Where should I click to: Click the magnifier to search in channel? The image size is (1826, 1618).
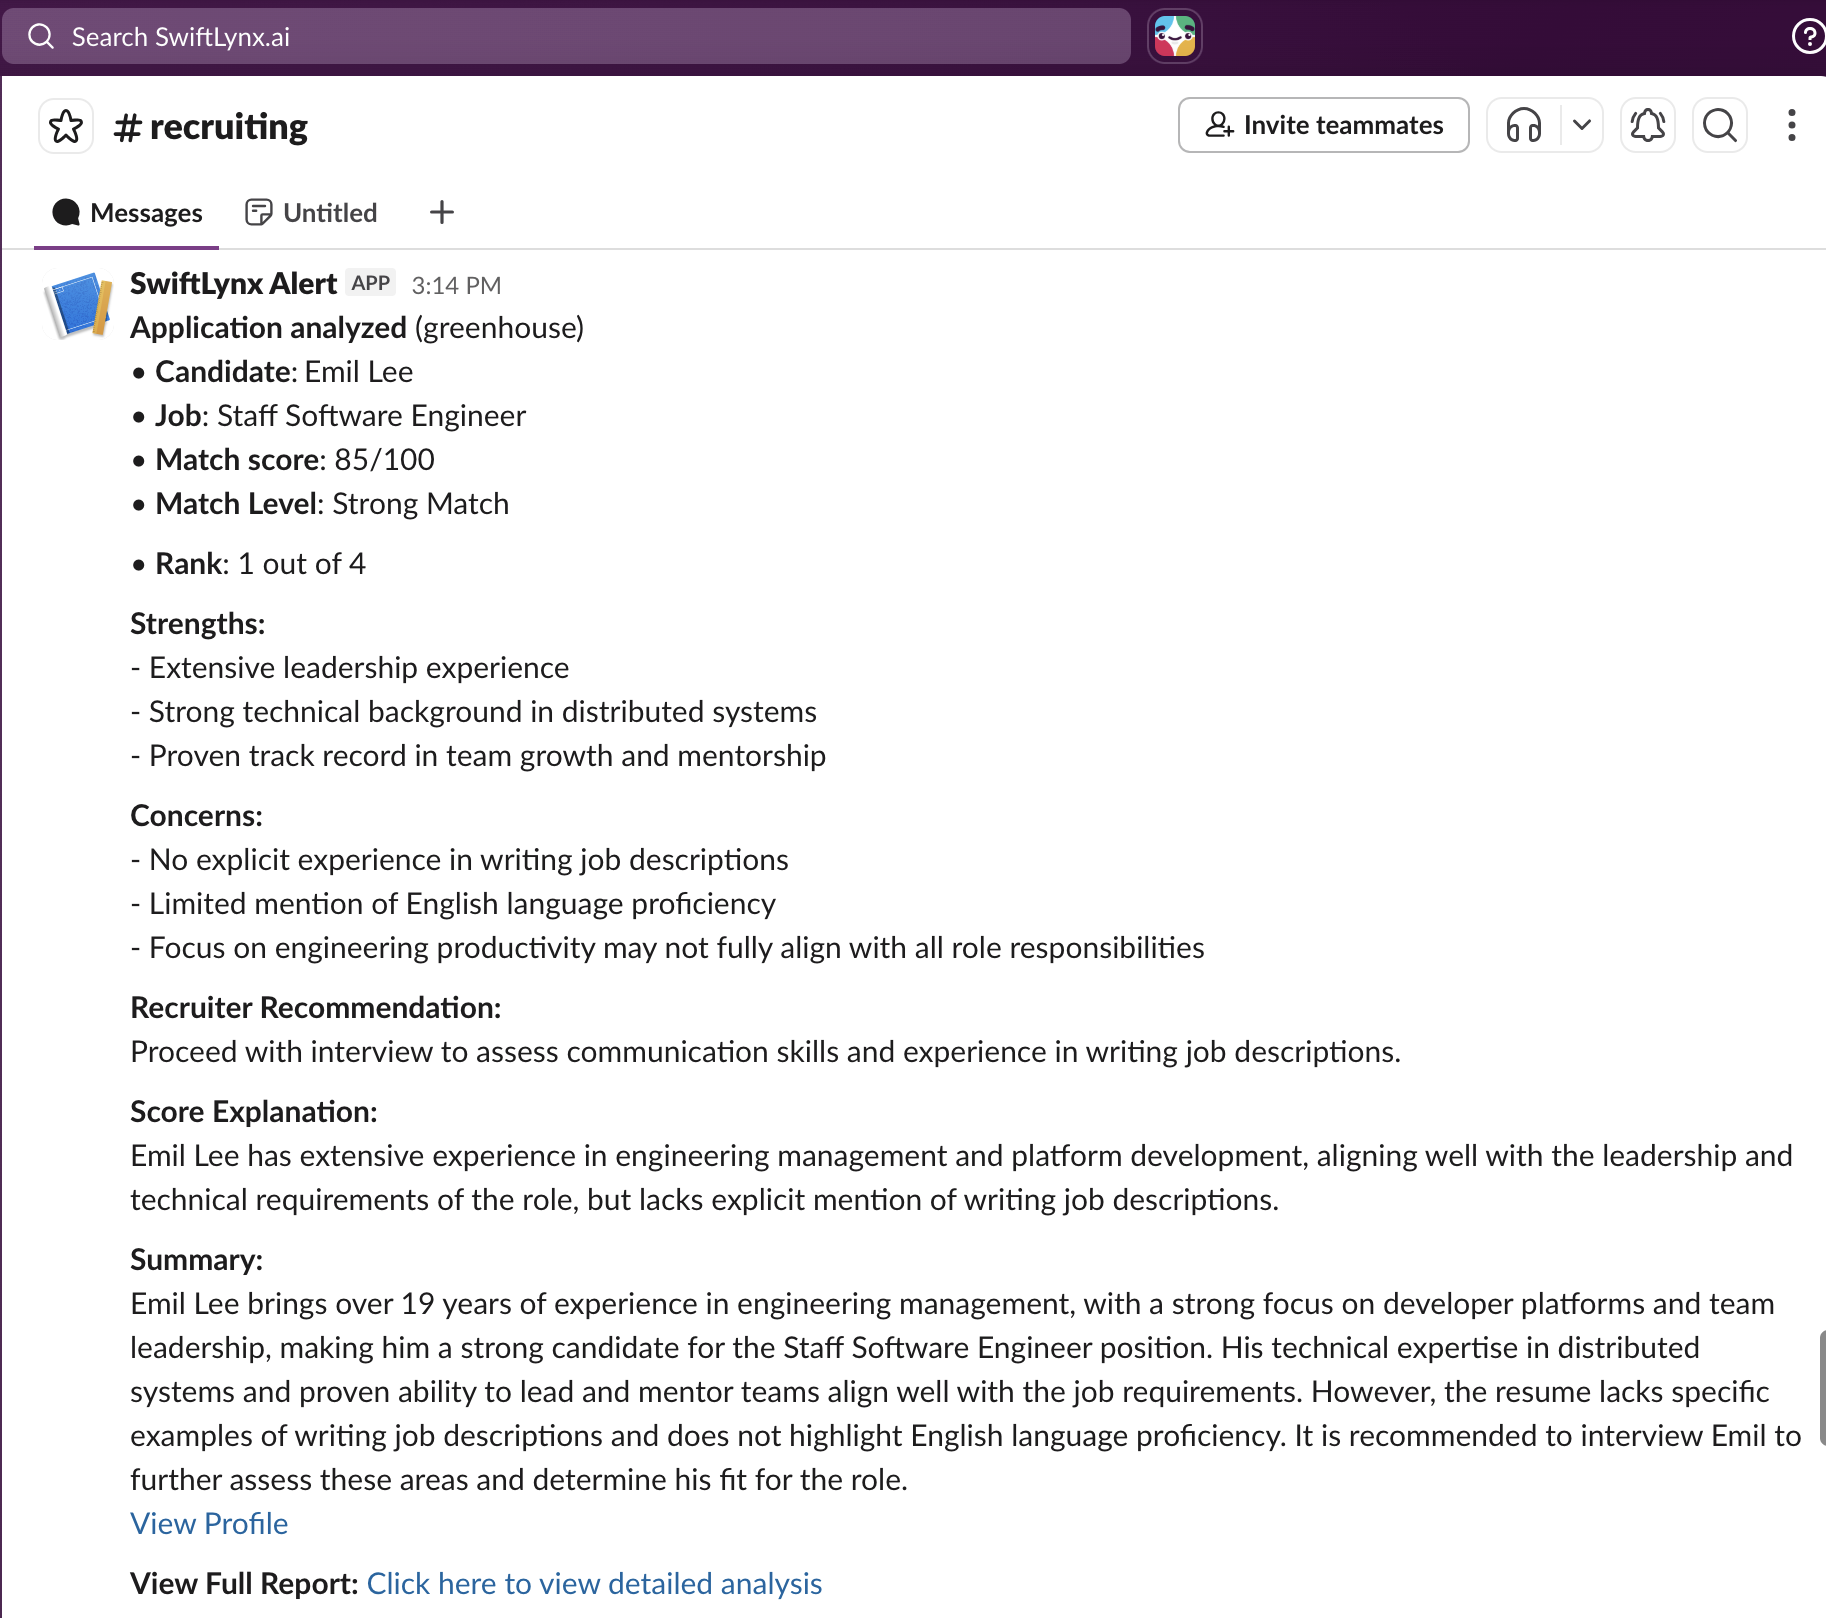1719,126
